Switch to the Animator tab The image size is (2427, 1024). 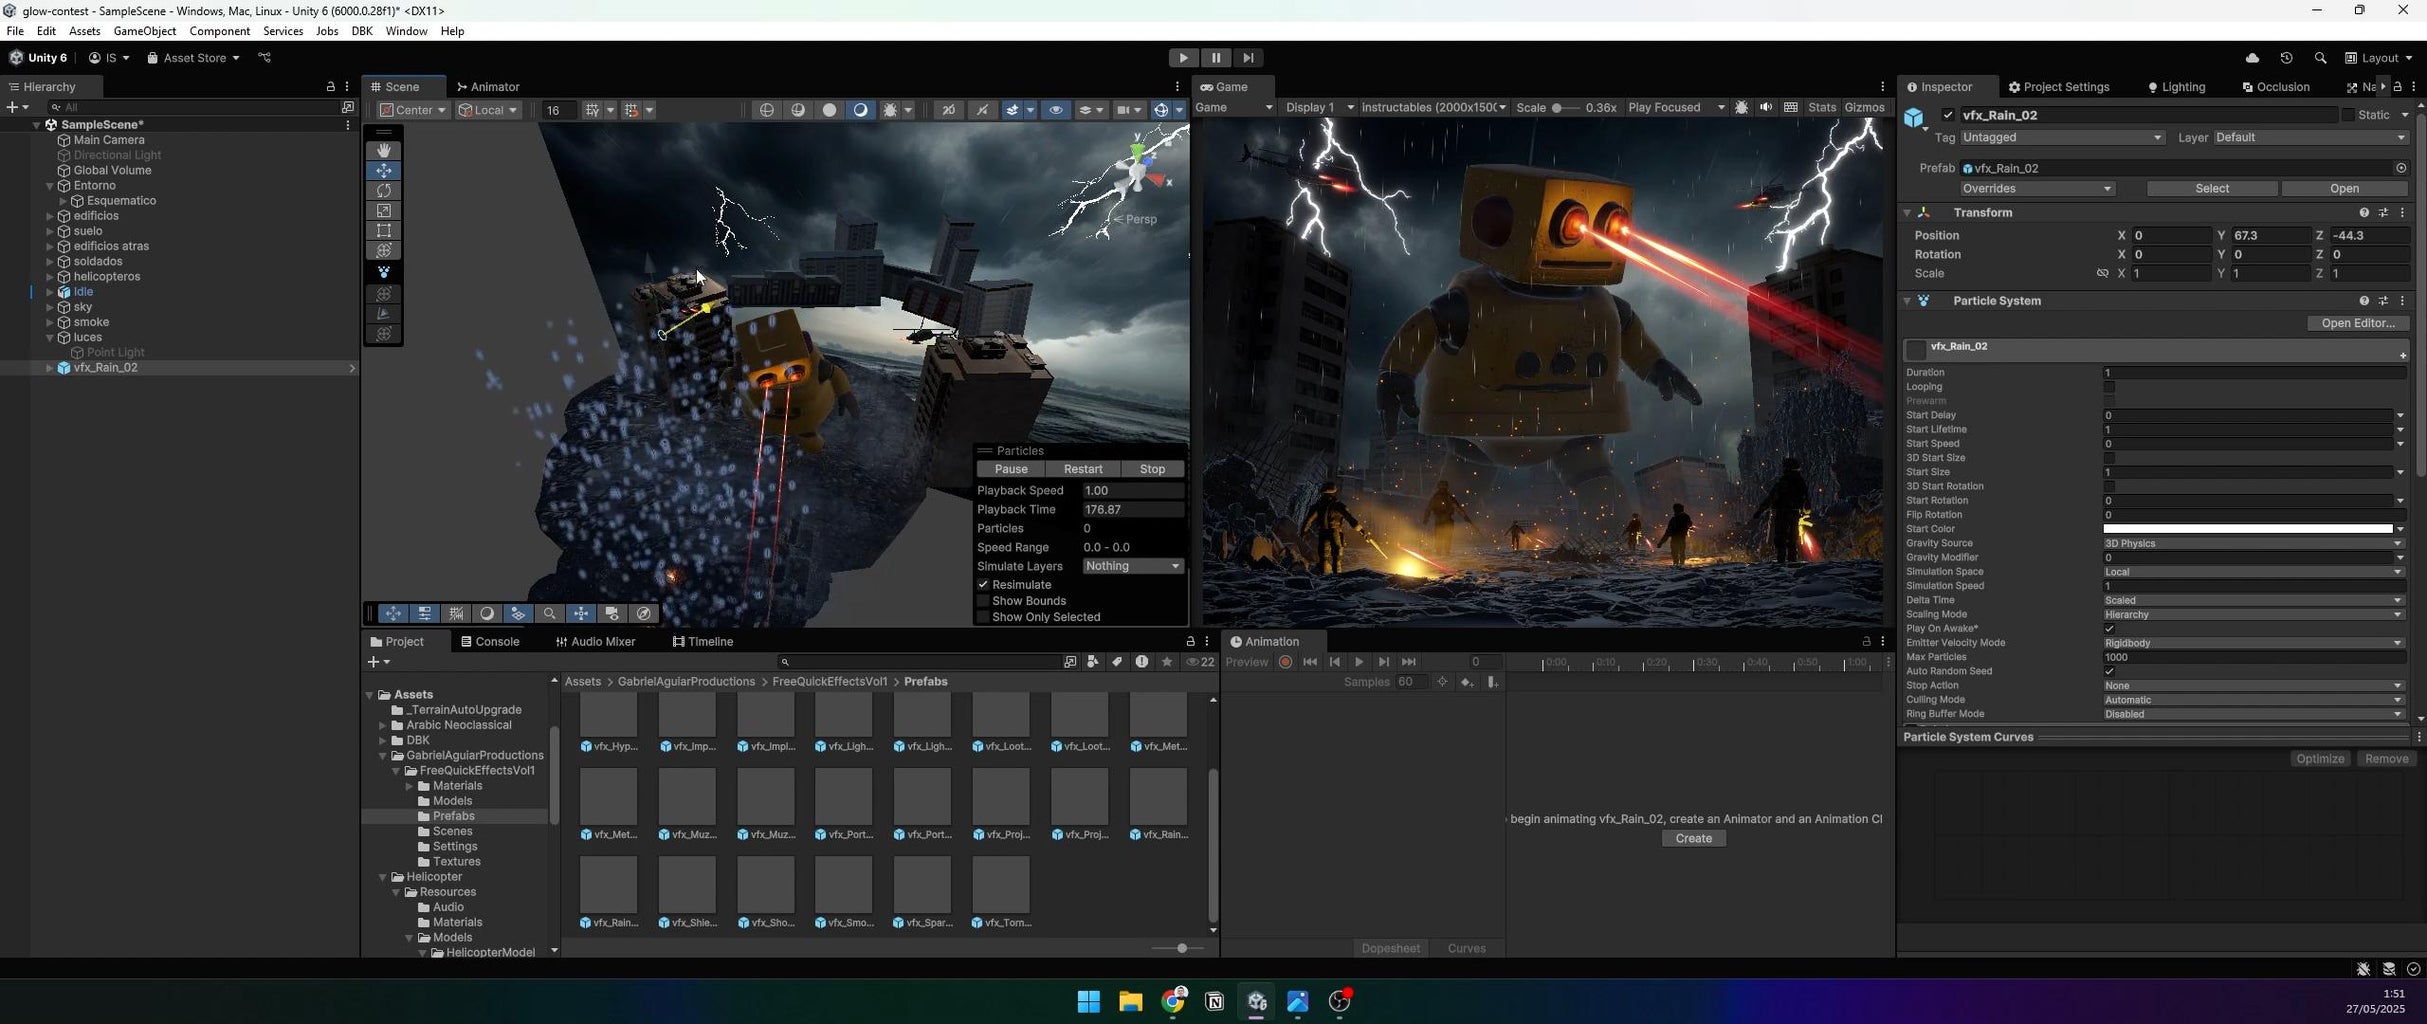(x=488, y=87)
